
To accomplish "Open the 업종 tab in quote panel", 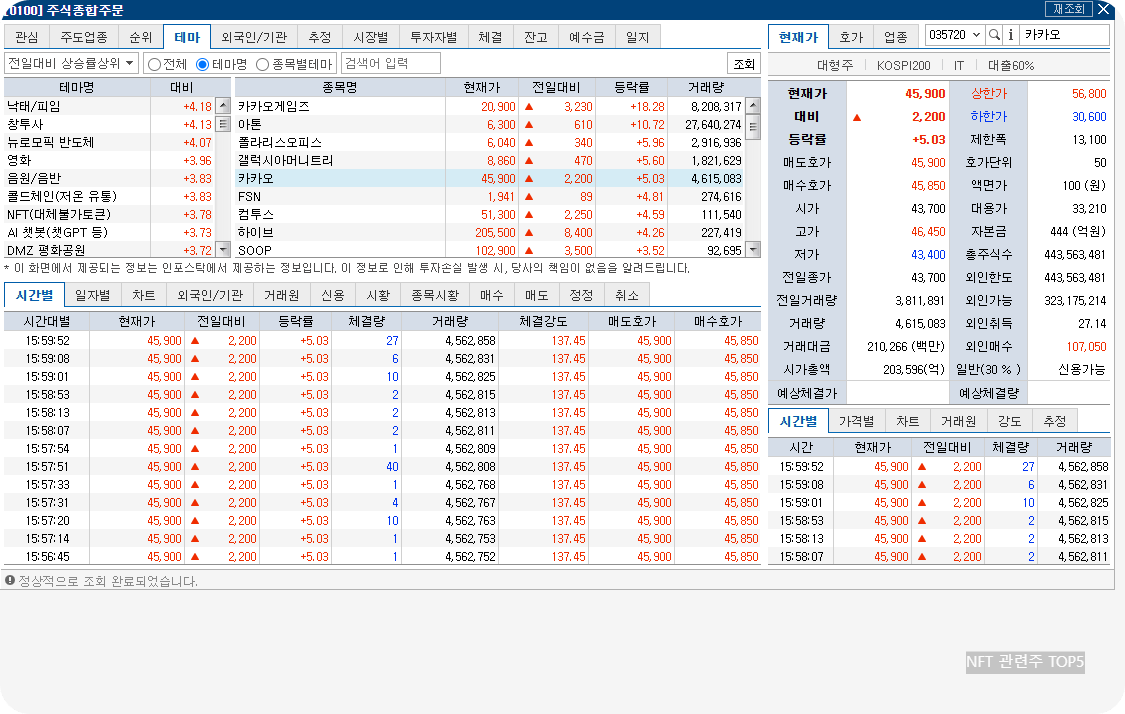I will (895, 37).
